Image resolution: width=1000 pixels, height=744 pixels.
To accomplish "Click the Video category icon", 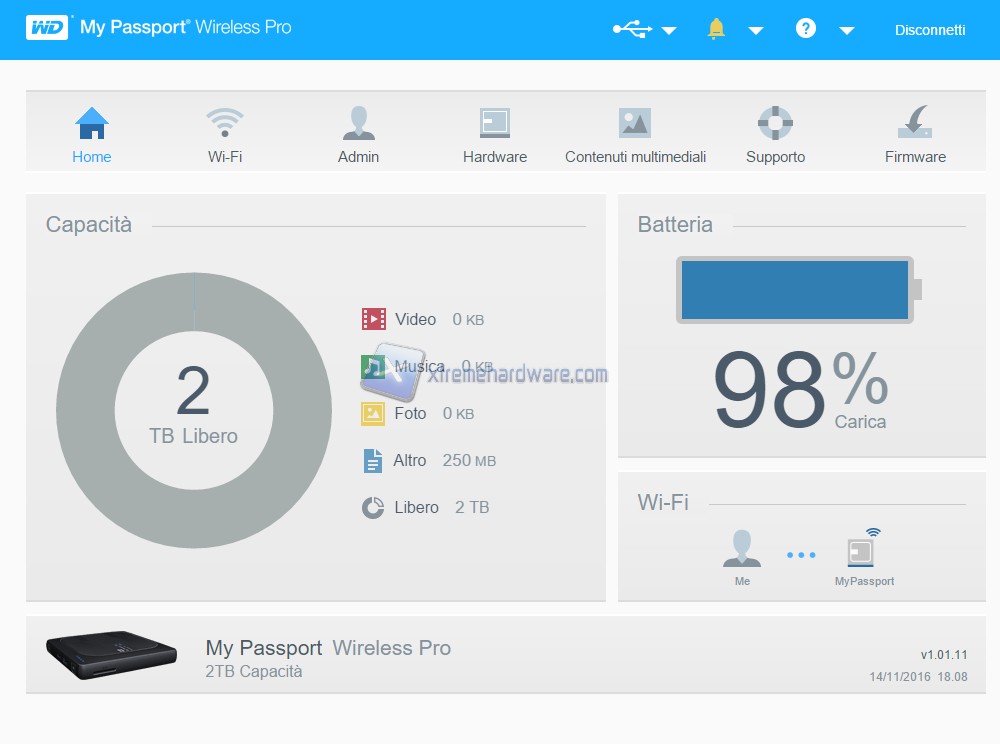I will pos(373,319).
